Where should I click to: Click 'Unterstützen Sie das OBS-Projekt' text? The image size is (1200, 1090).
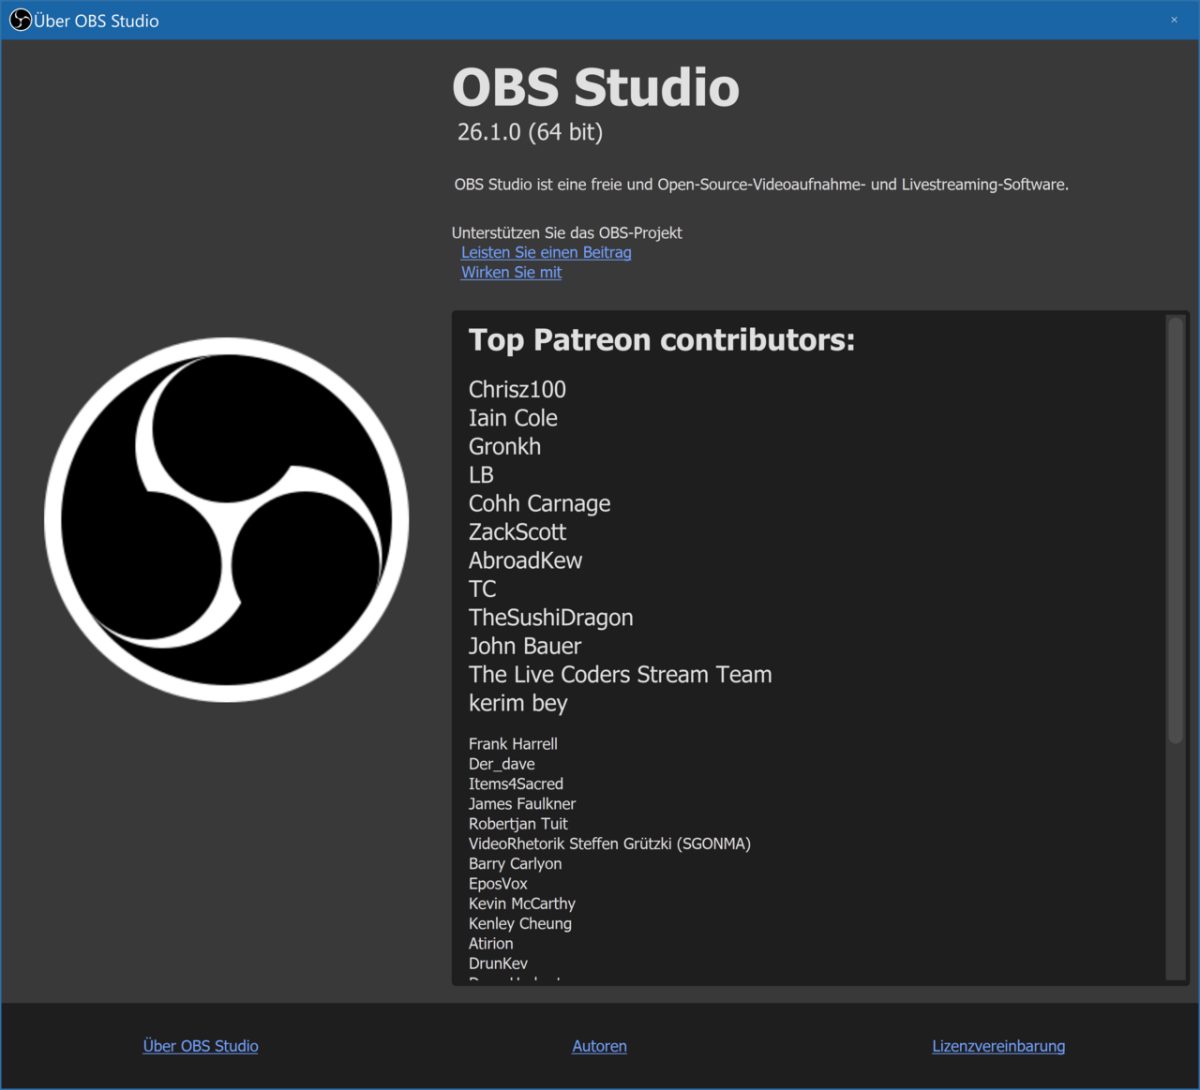567,232
